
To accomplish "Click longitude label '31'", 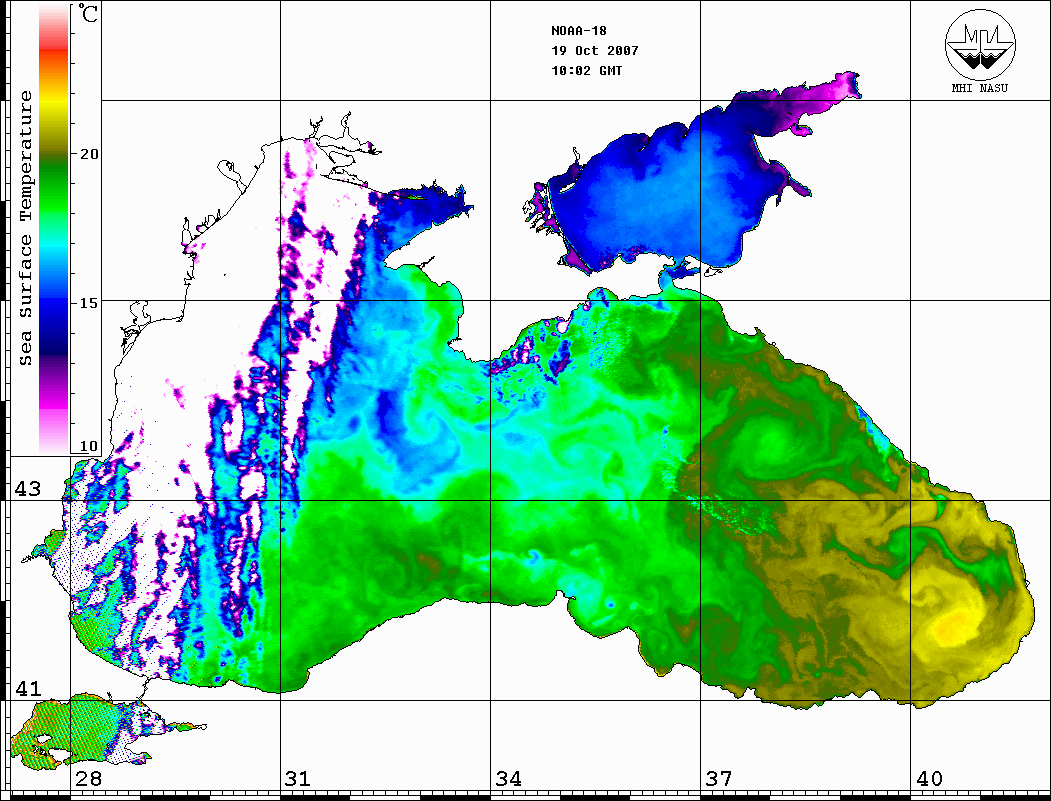I will point(298,778).
